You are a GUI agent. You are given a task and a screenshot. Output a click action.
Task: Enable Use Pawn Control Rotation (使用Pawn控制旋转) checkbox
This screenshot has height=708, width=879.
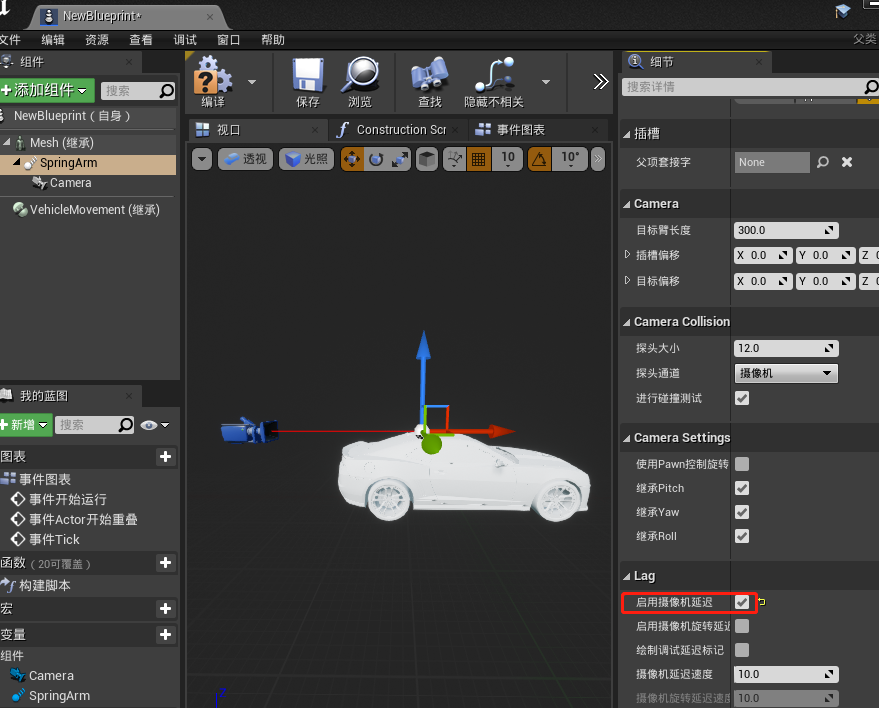[742, 464]
